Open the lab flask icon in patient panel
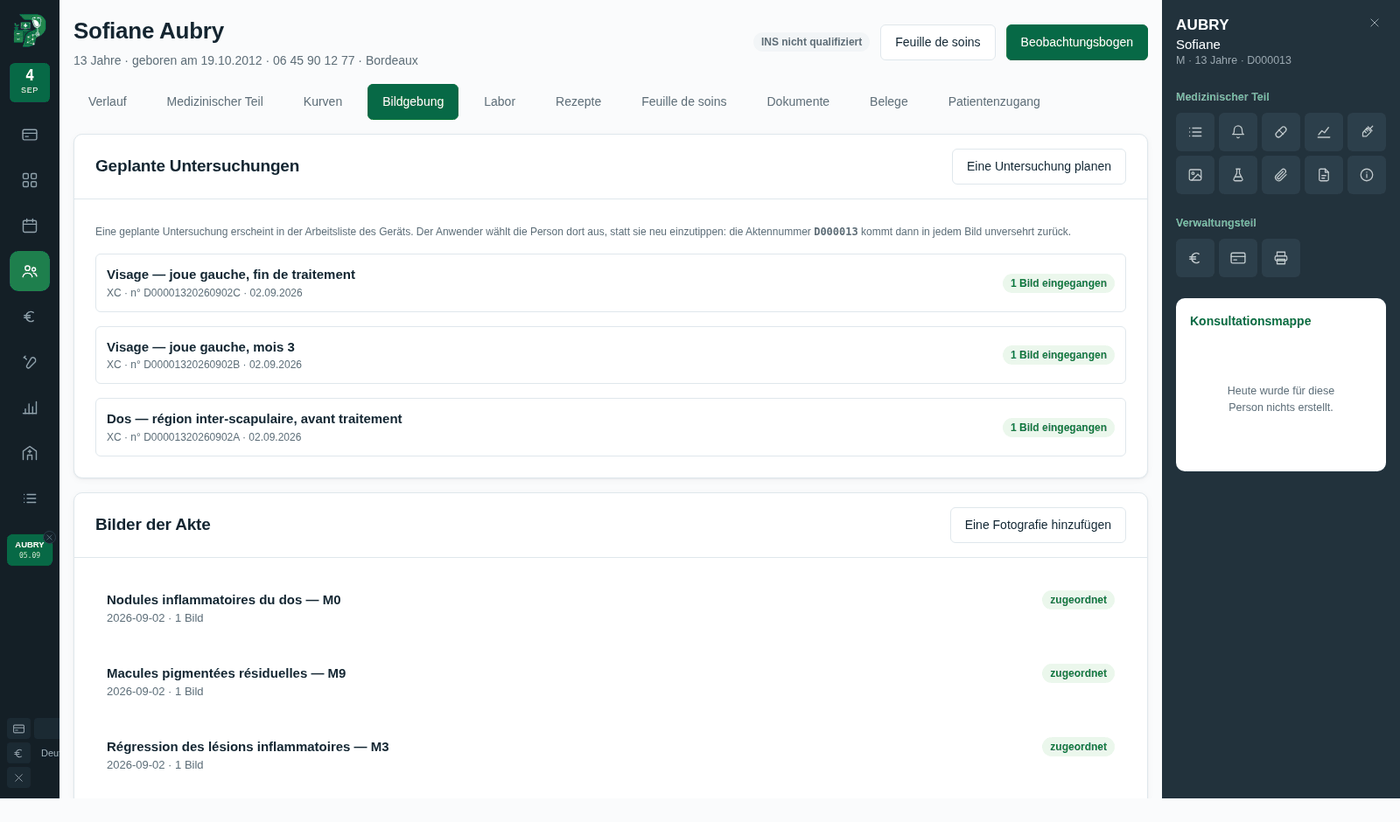Viewport: 1400px width, 822px height. 1238,175
